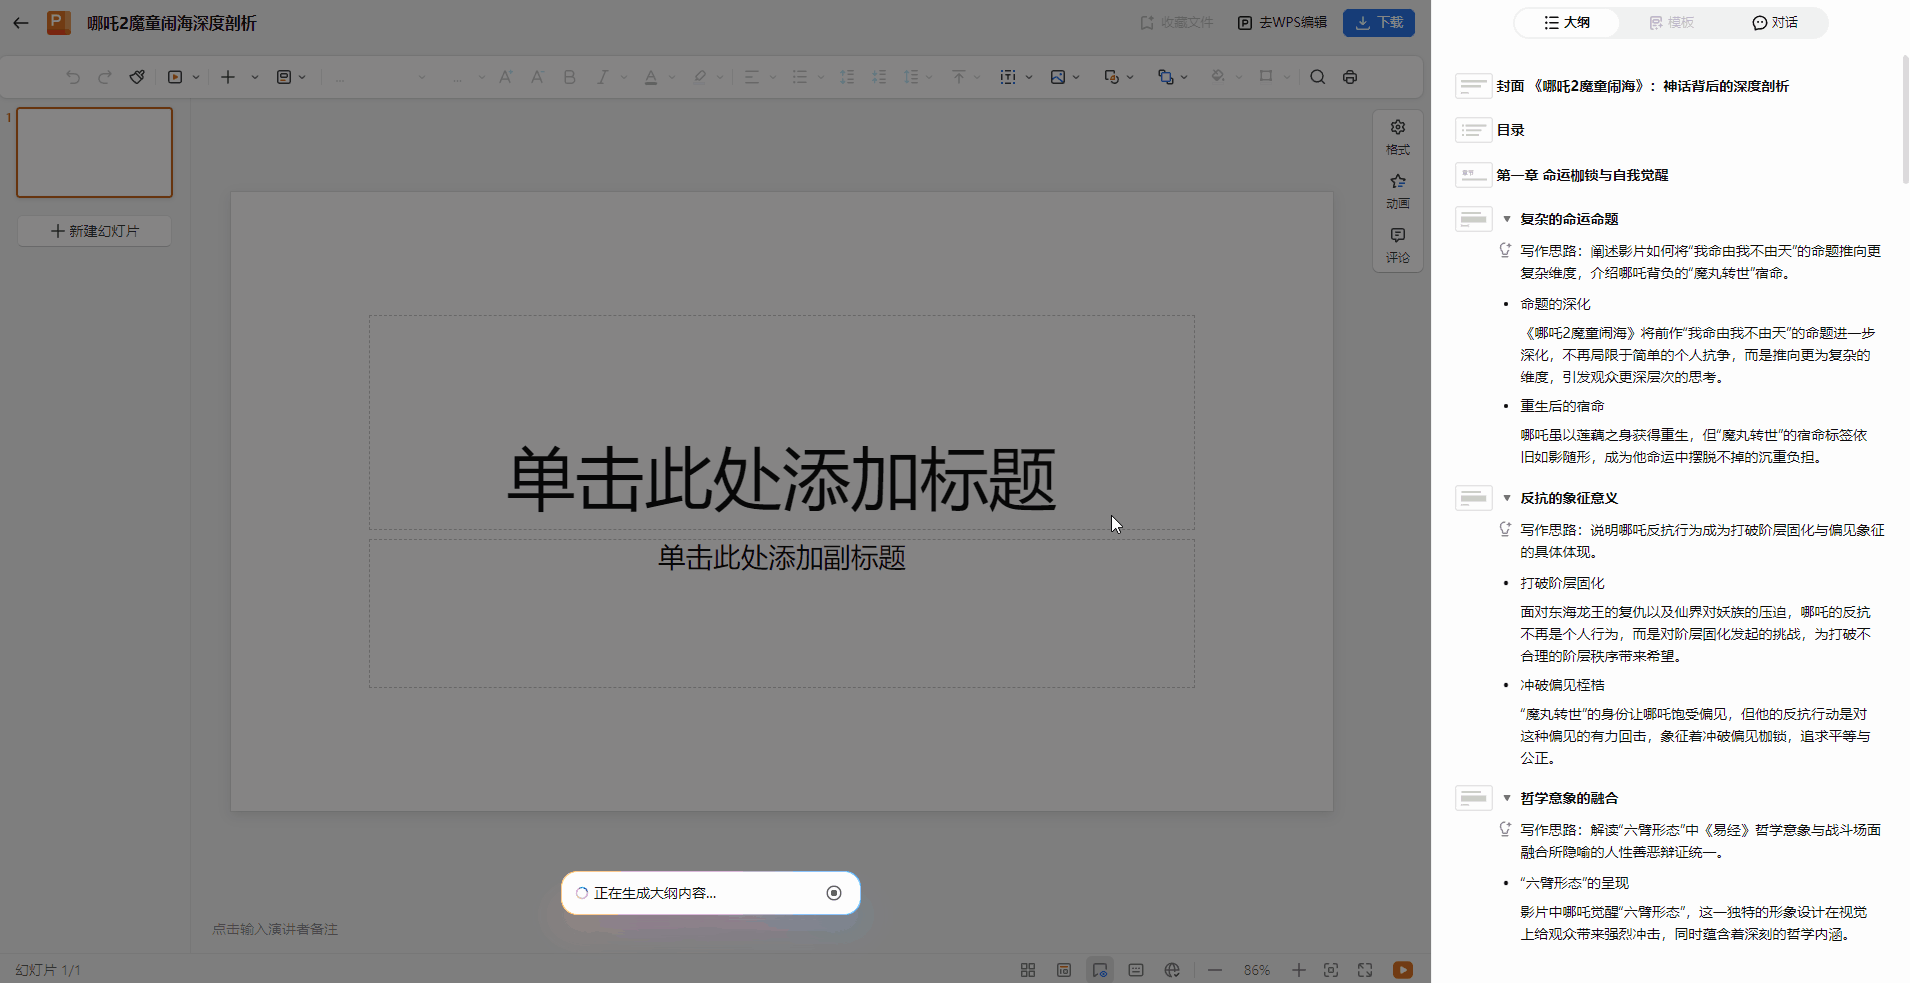
Task: Open dropdown arrow next to plus insert icon
Action: tap(255, 77)
